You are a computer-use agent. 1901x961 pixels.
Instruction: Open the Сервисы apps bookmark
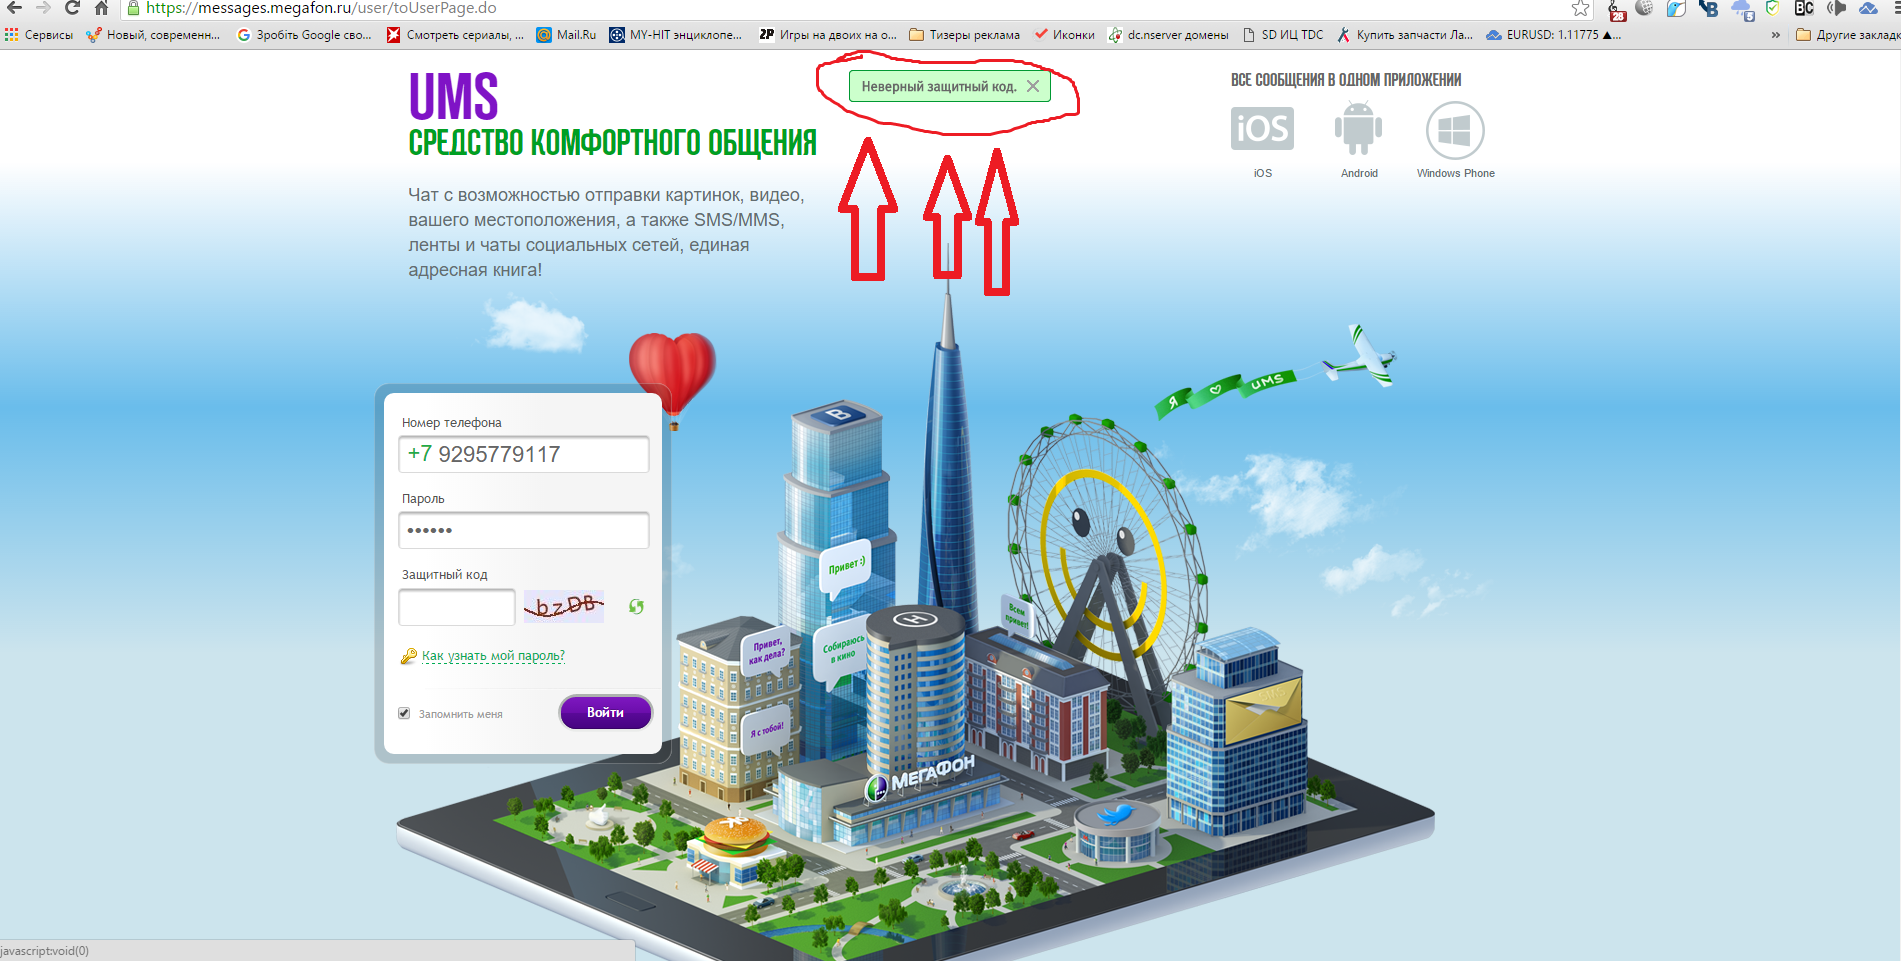[39, 35]
